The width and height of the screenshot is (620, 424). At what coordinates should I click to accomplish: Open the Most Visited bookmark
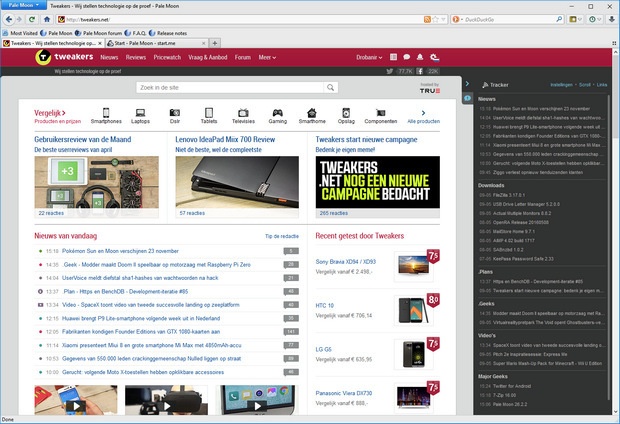tap(20, 33)
